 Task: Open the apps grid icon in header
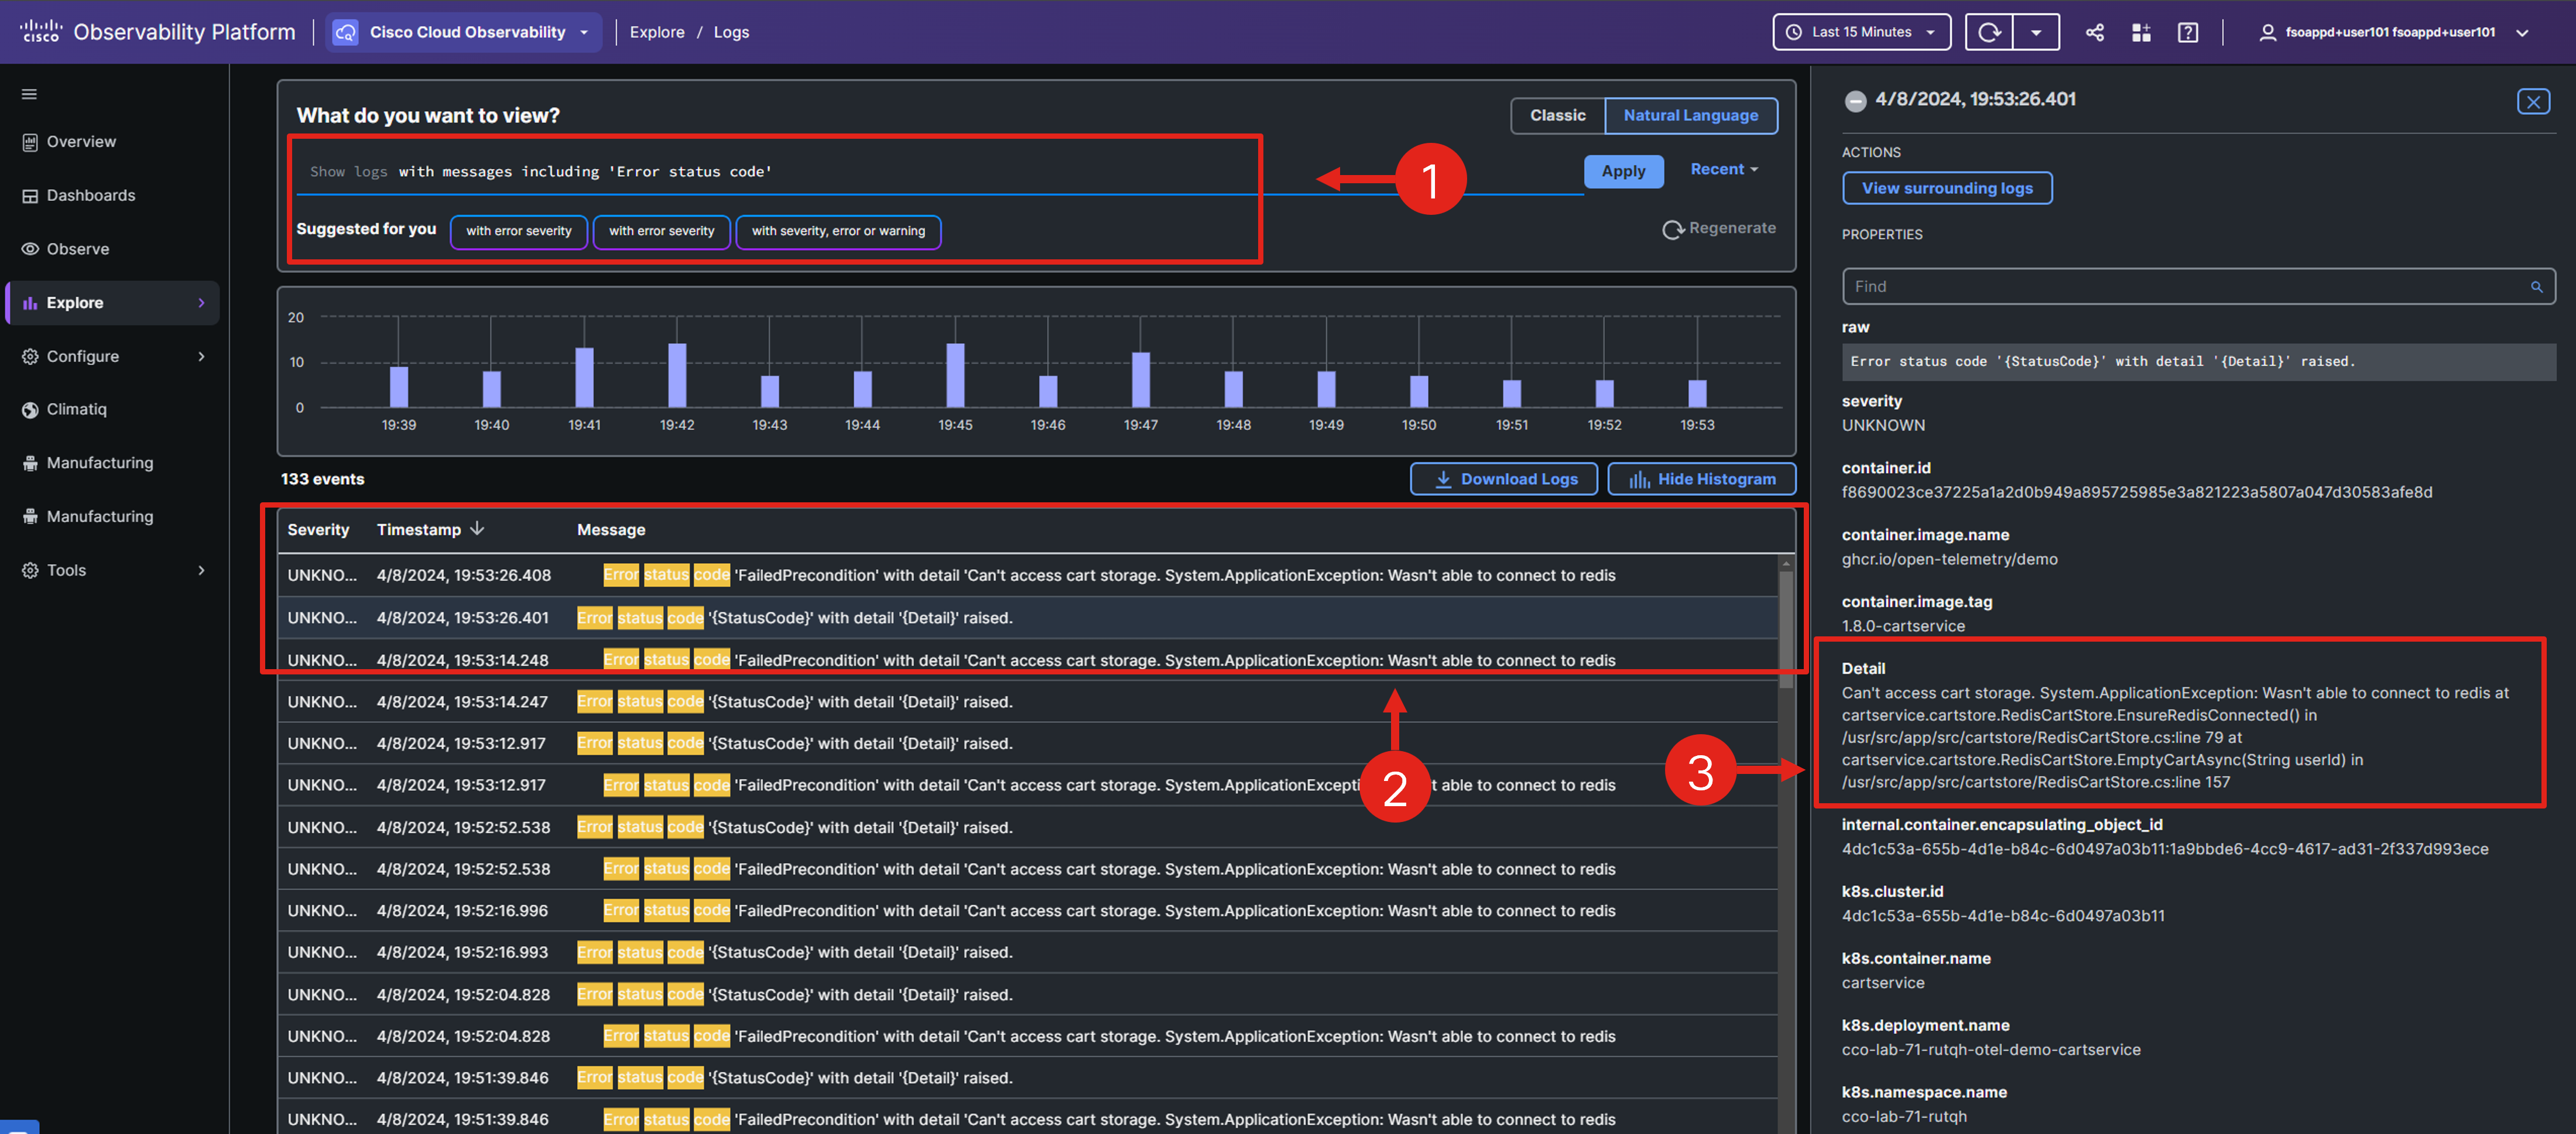(x=2141, y=32)
